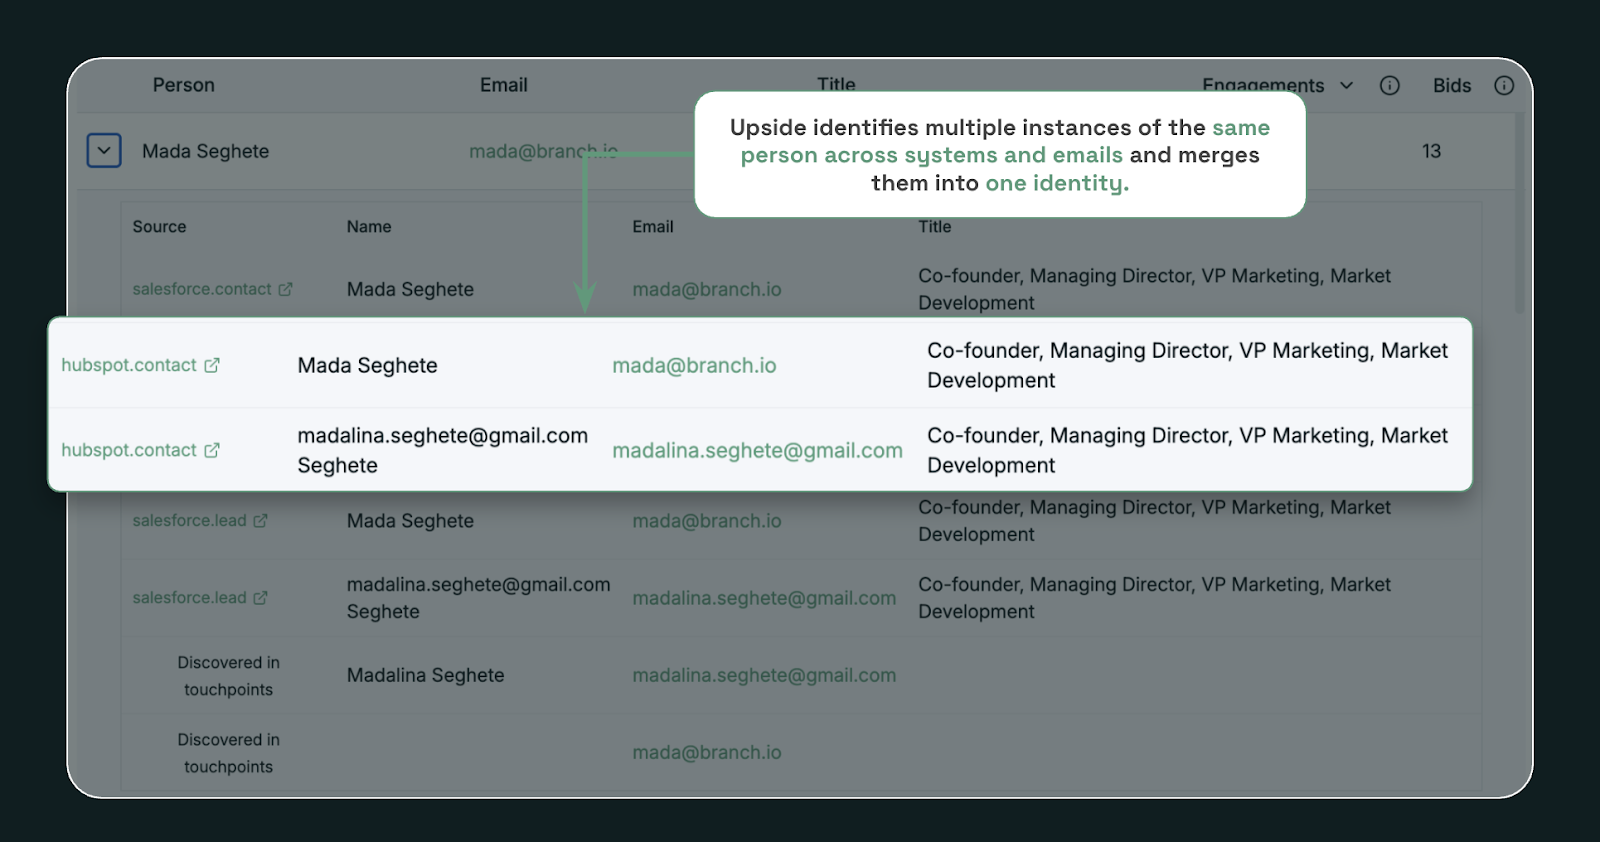Open hubspot.contact link for Mada Seghete
This screenshot has width=1600, height=842.
tap(129, 365)
